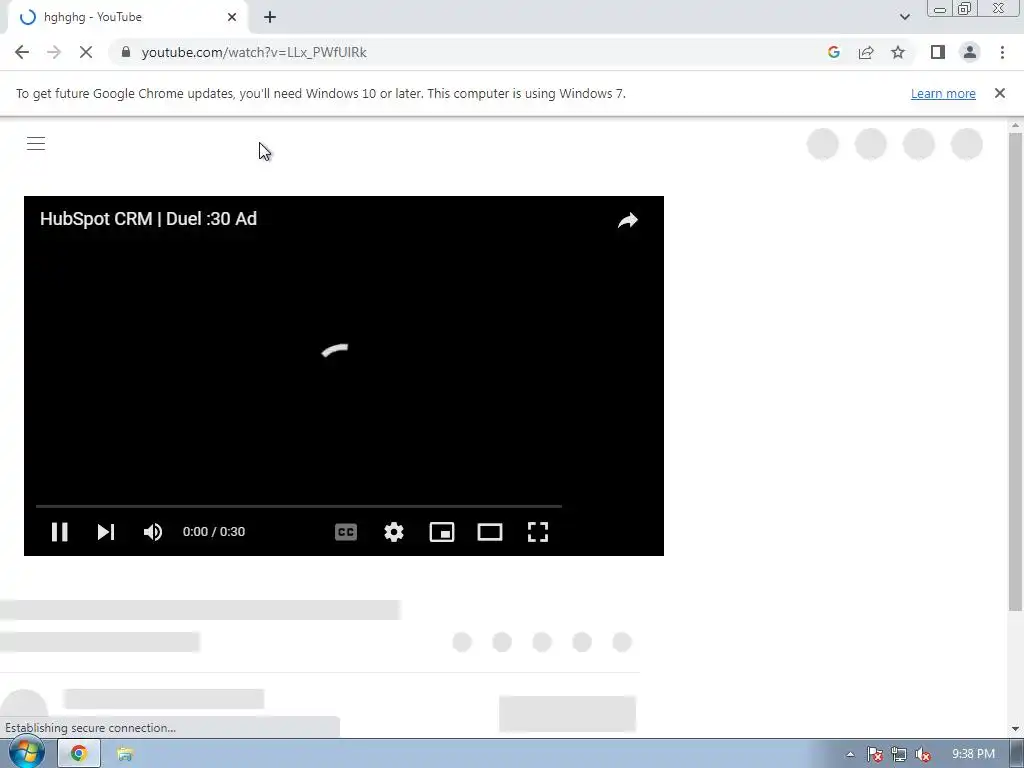Open Chrome profile avatar
The image size is (1024, 768).
[970, 52]
